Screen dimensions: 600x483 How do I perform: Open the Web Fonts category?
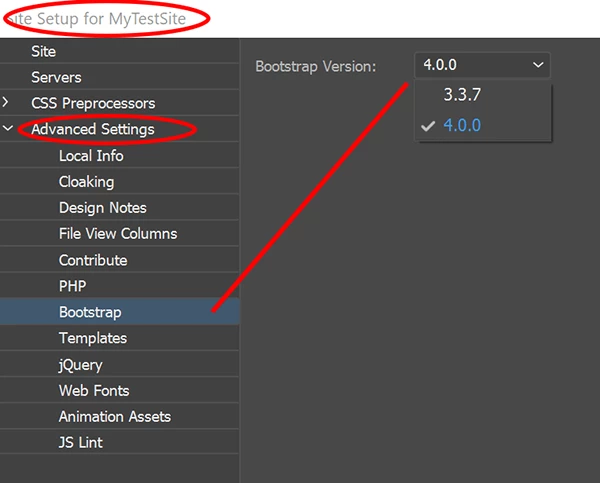(x=119, y=391)
